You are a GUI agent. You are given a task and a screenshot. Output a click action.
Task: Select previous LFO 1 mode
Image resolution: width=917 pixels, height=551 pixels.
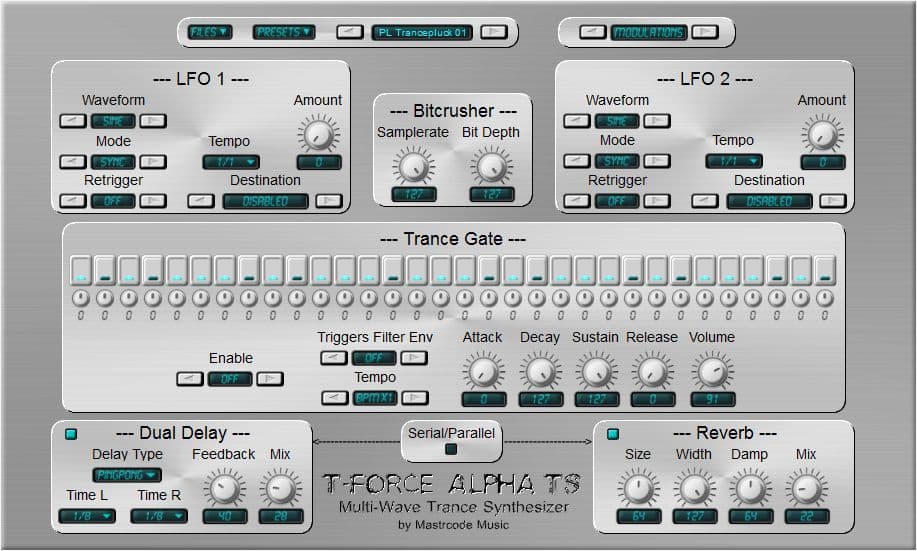[x=73, y=161]
